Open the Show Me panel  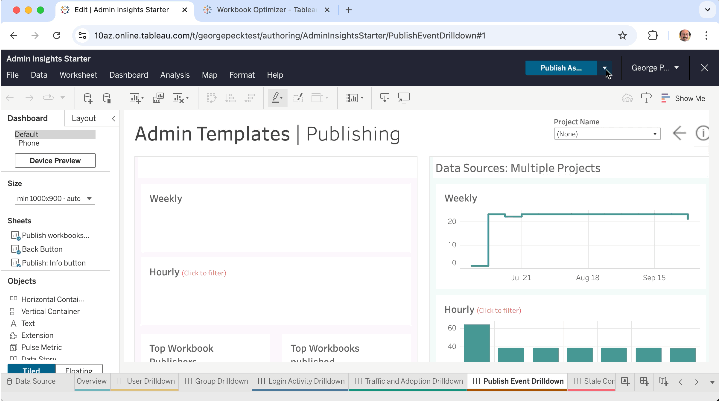point(683,98)
